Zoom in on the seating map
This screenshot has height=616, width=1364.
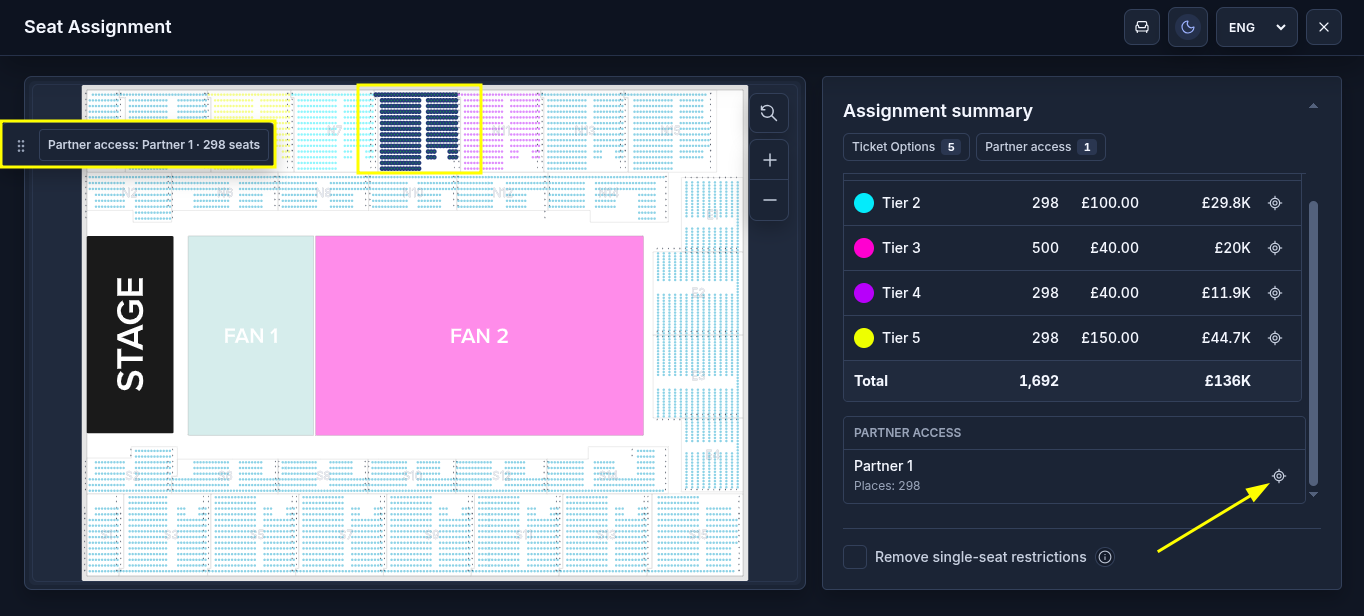tap(769, 160)
